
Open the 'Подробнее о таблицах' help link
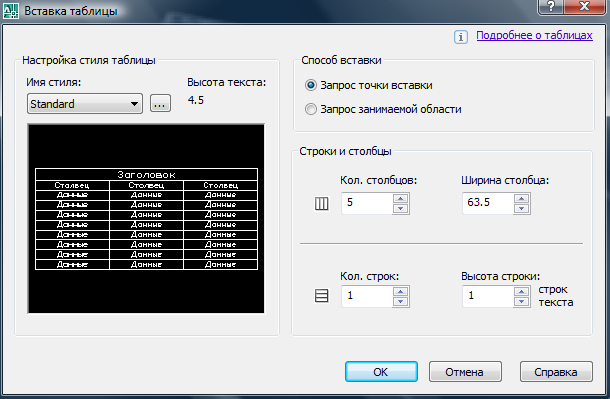coord(534,35)
